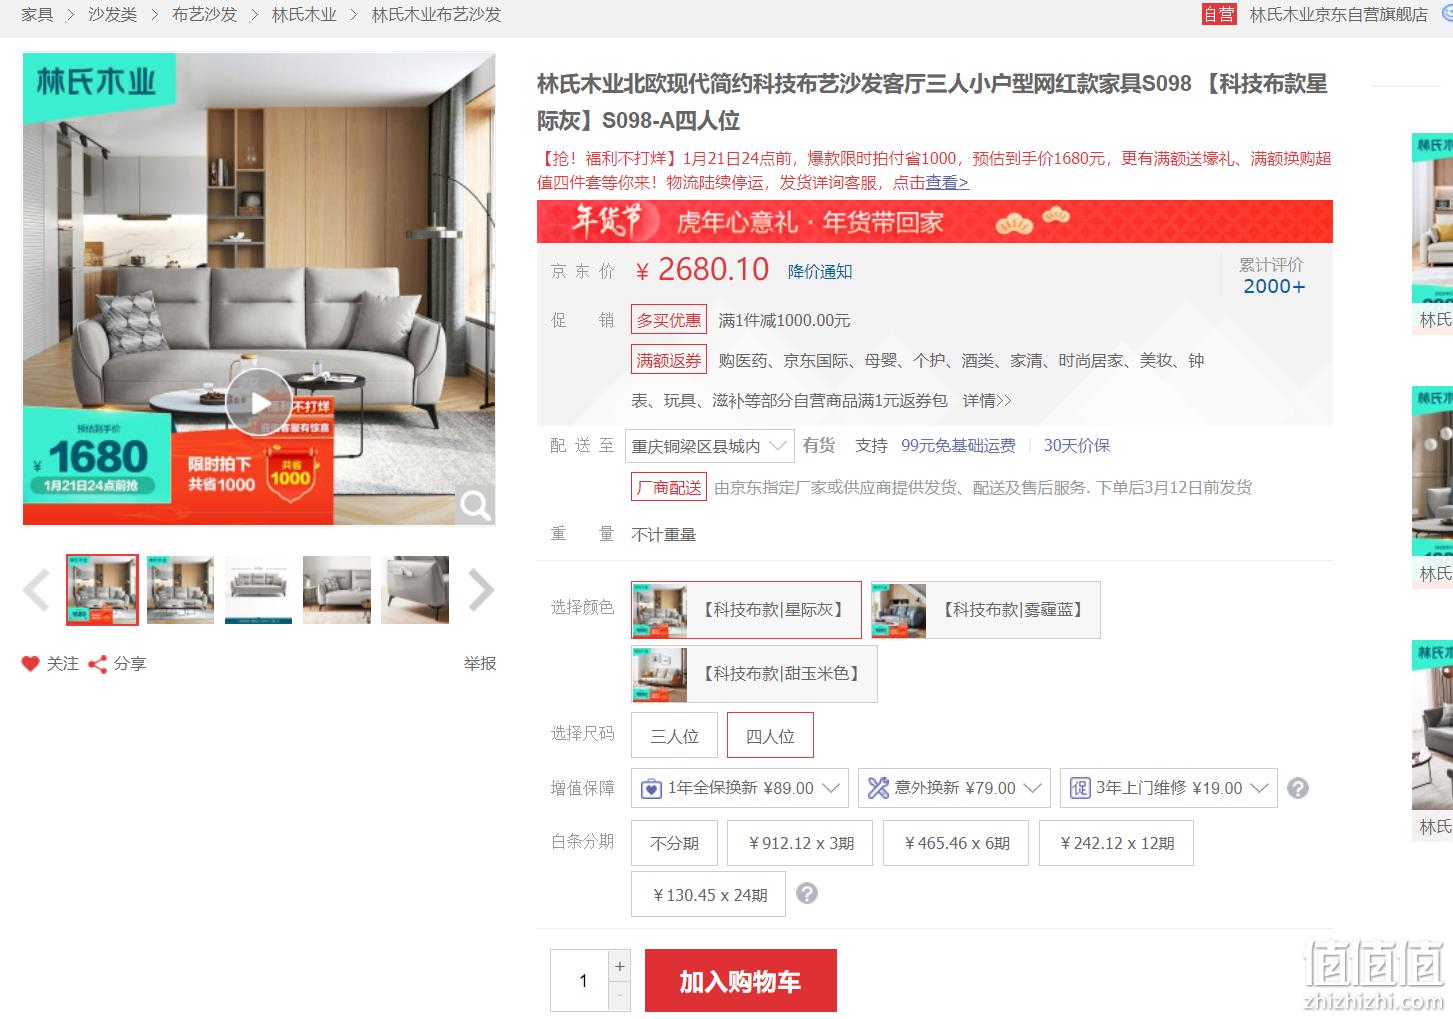Open help icon next to 24期 installment

[x=807, y=894]
